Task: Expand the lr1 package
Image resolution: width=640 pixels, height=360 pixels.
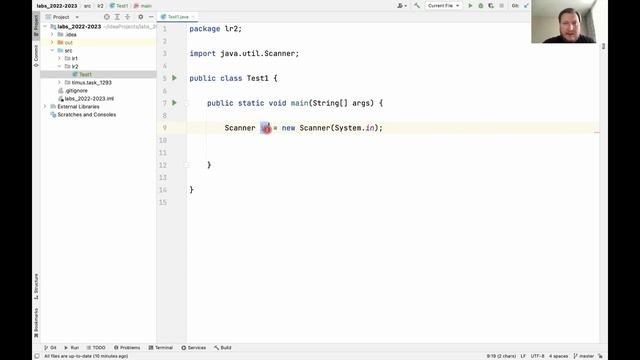Action: click(60, 58)
